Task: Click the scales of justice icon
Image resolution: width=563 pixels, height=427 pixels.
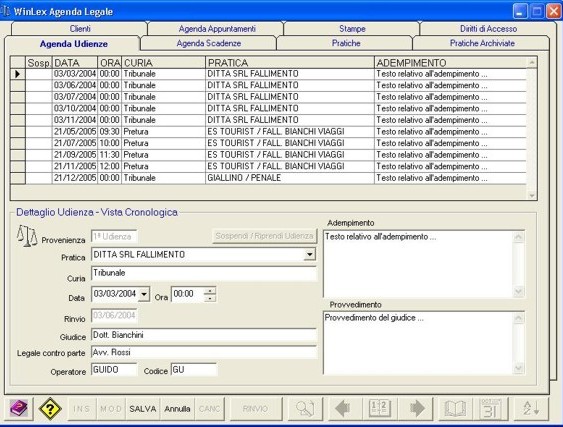Action: 27,236
